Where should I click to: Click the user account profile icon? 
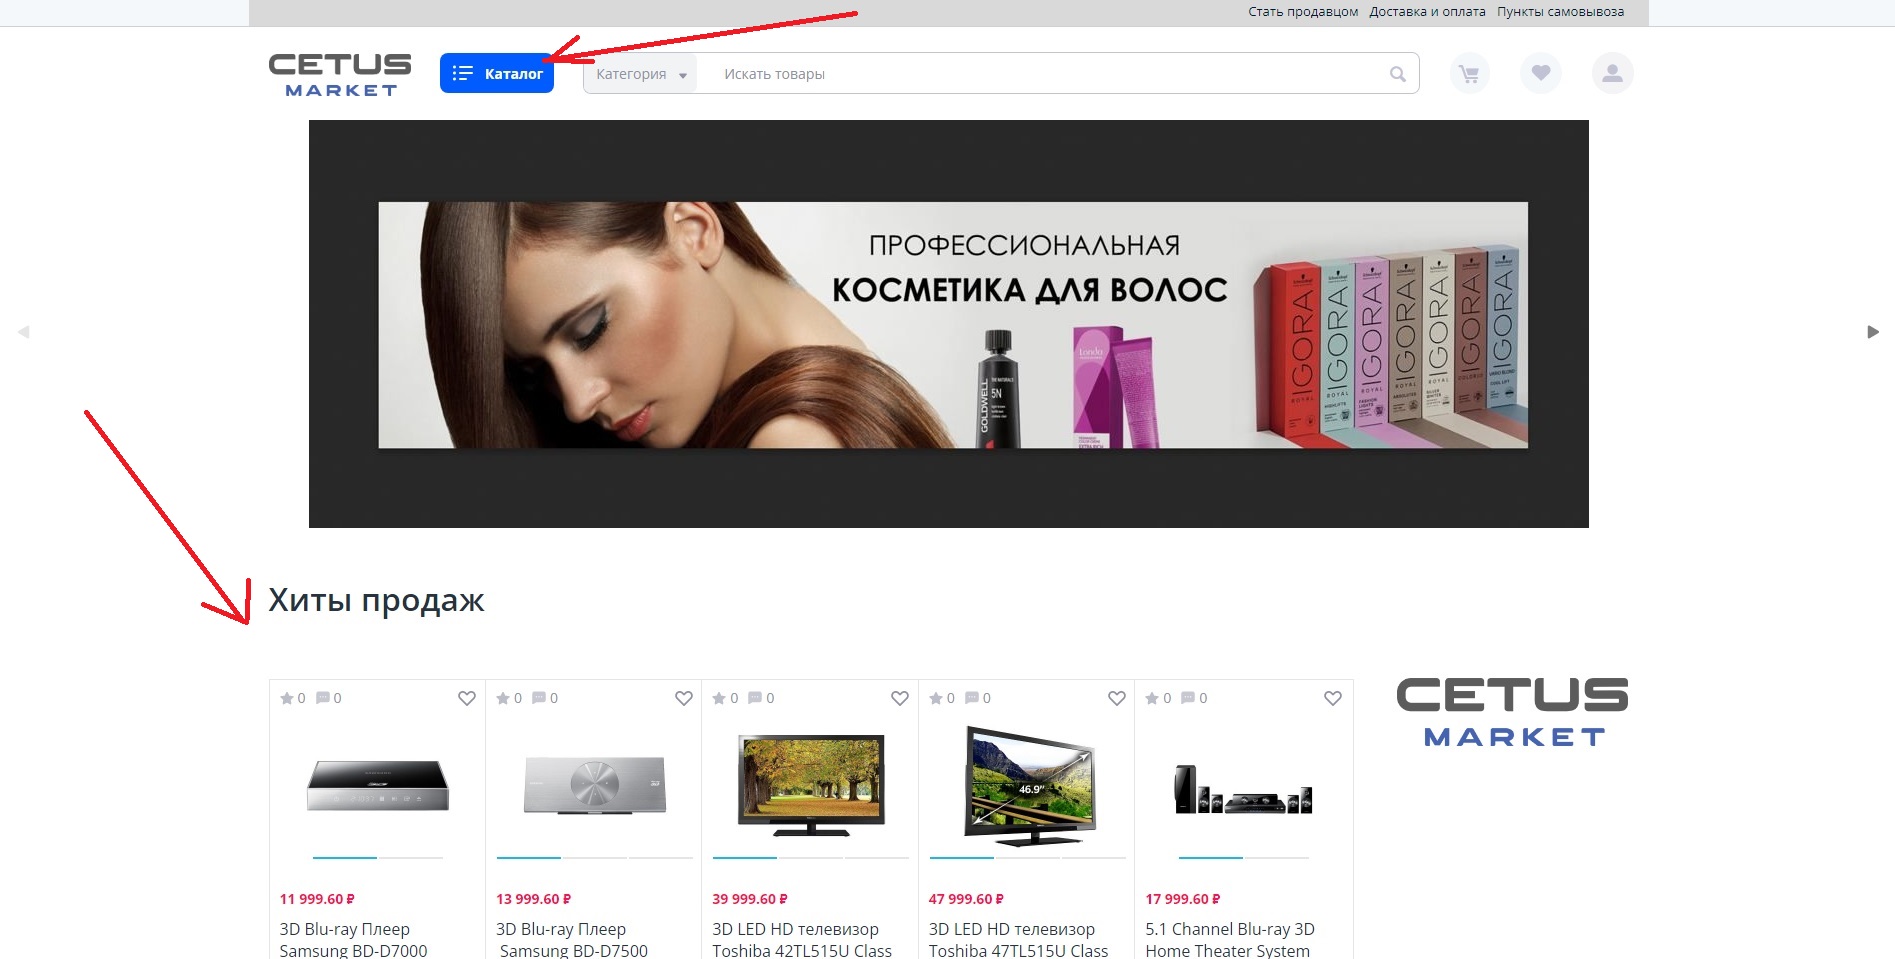coord(1612,73)
